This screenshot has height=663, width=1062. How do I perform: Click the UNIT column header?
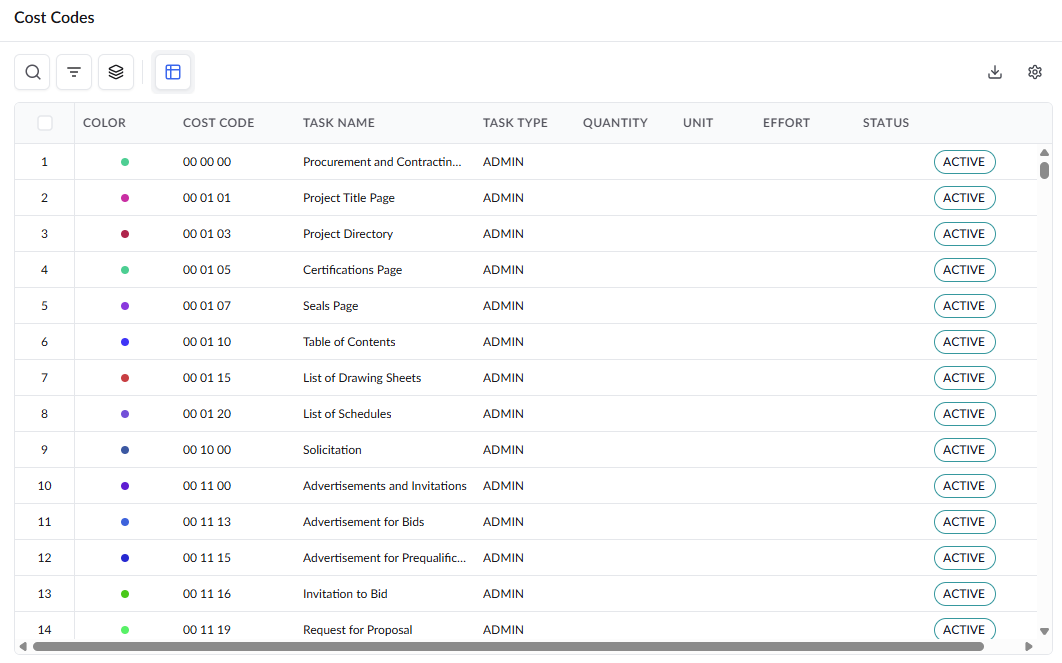tap(698, 123)
